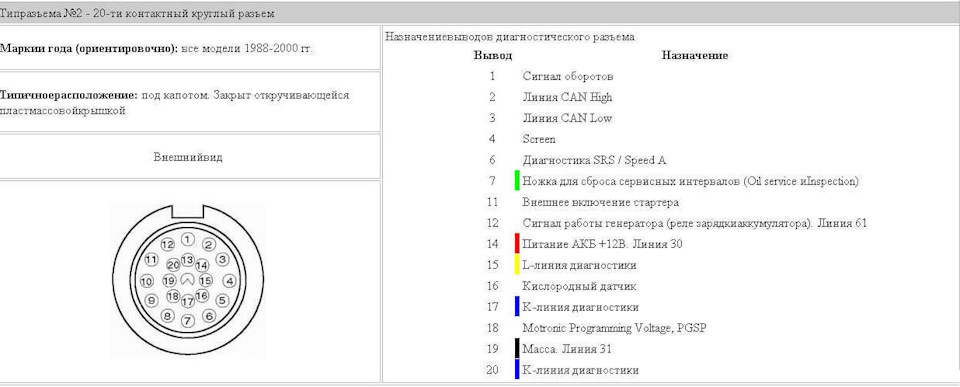Click 'Линия CAN Low' row text
This screenshot has width=960, height=387.
tap(568, 118)
